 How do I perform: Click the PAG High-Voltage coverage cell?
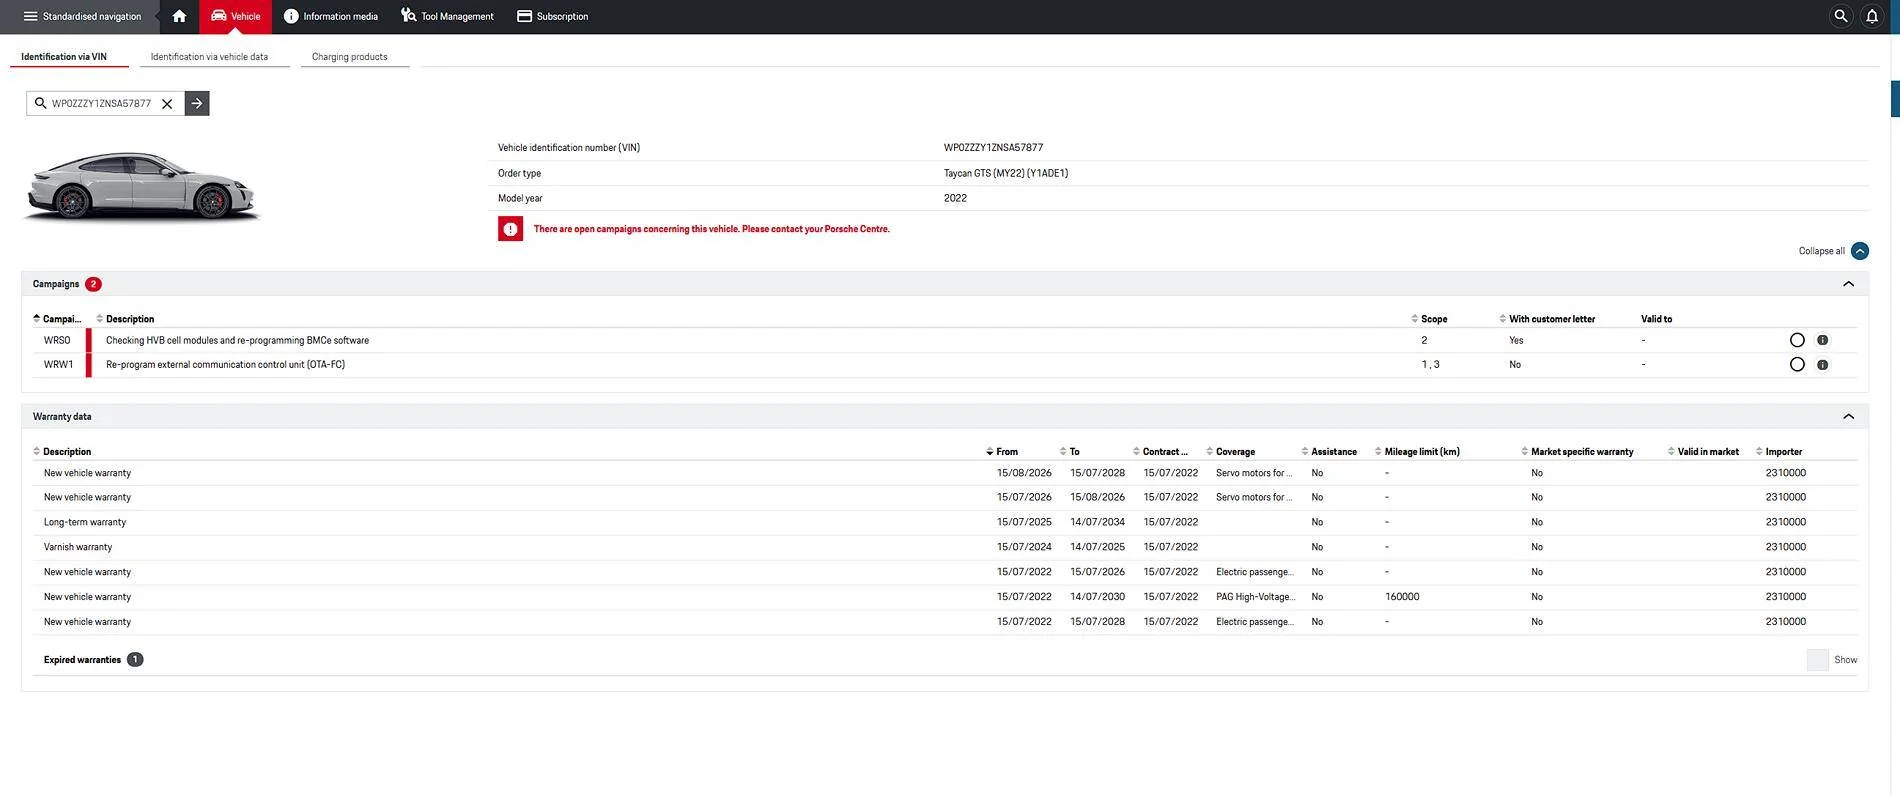(1255, 597)
